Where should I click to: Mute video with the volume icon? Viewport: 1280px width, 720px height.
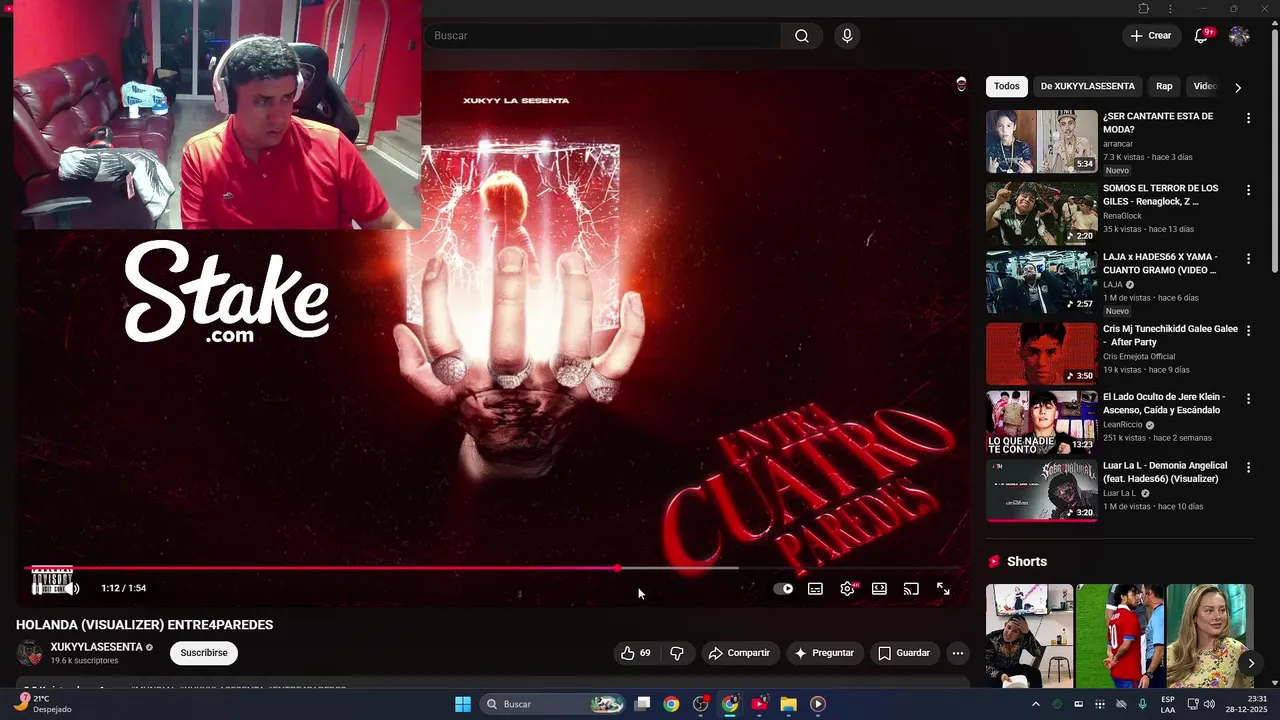pyautogui.click(x=74, y=588)
